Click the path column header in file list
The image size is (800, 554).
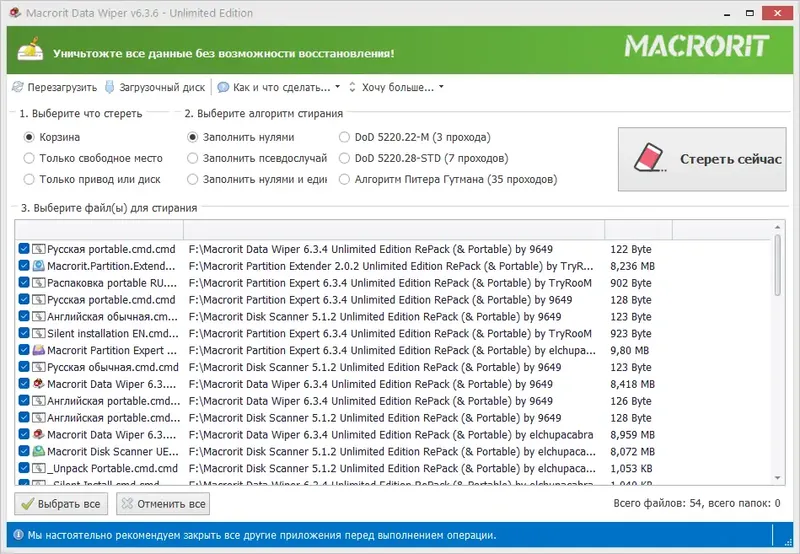tap(394, 230)
